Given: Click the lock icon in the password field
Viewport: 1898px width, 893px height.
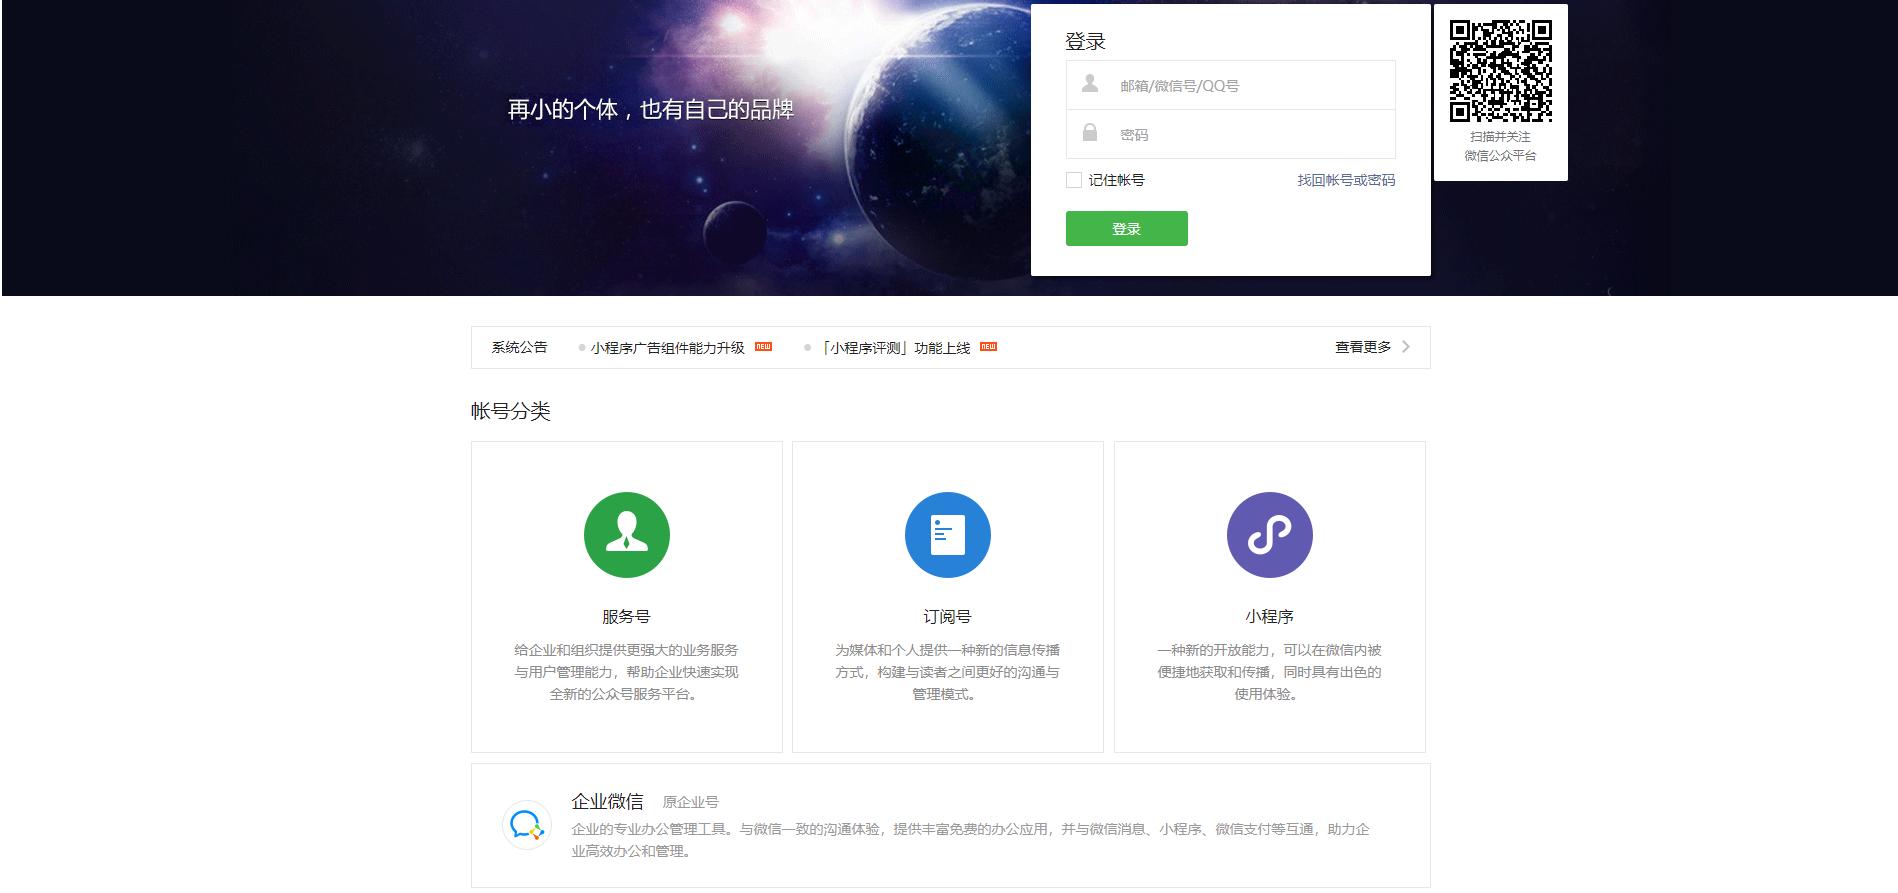Looking at the screenshot, I should 1090,133.
